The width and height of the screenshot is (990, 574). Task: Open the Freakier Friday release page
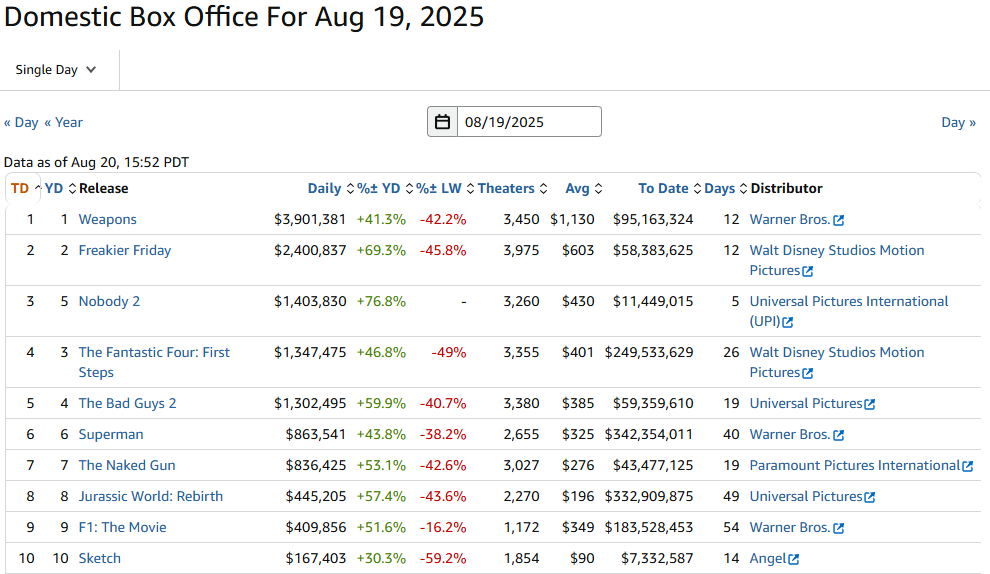(124, 250)
